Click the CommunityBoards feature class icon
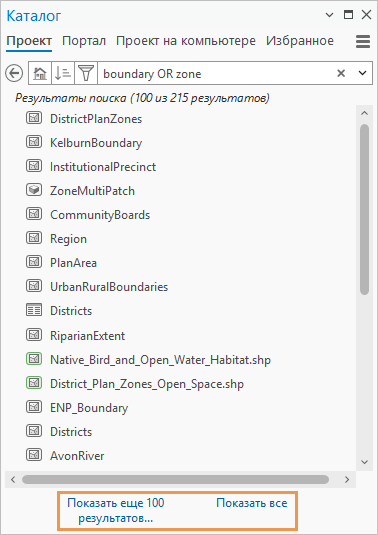The height and width of the screenshot is (535, 378). pyautogui.click(x=34, y=214)
